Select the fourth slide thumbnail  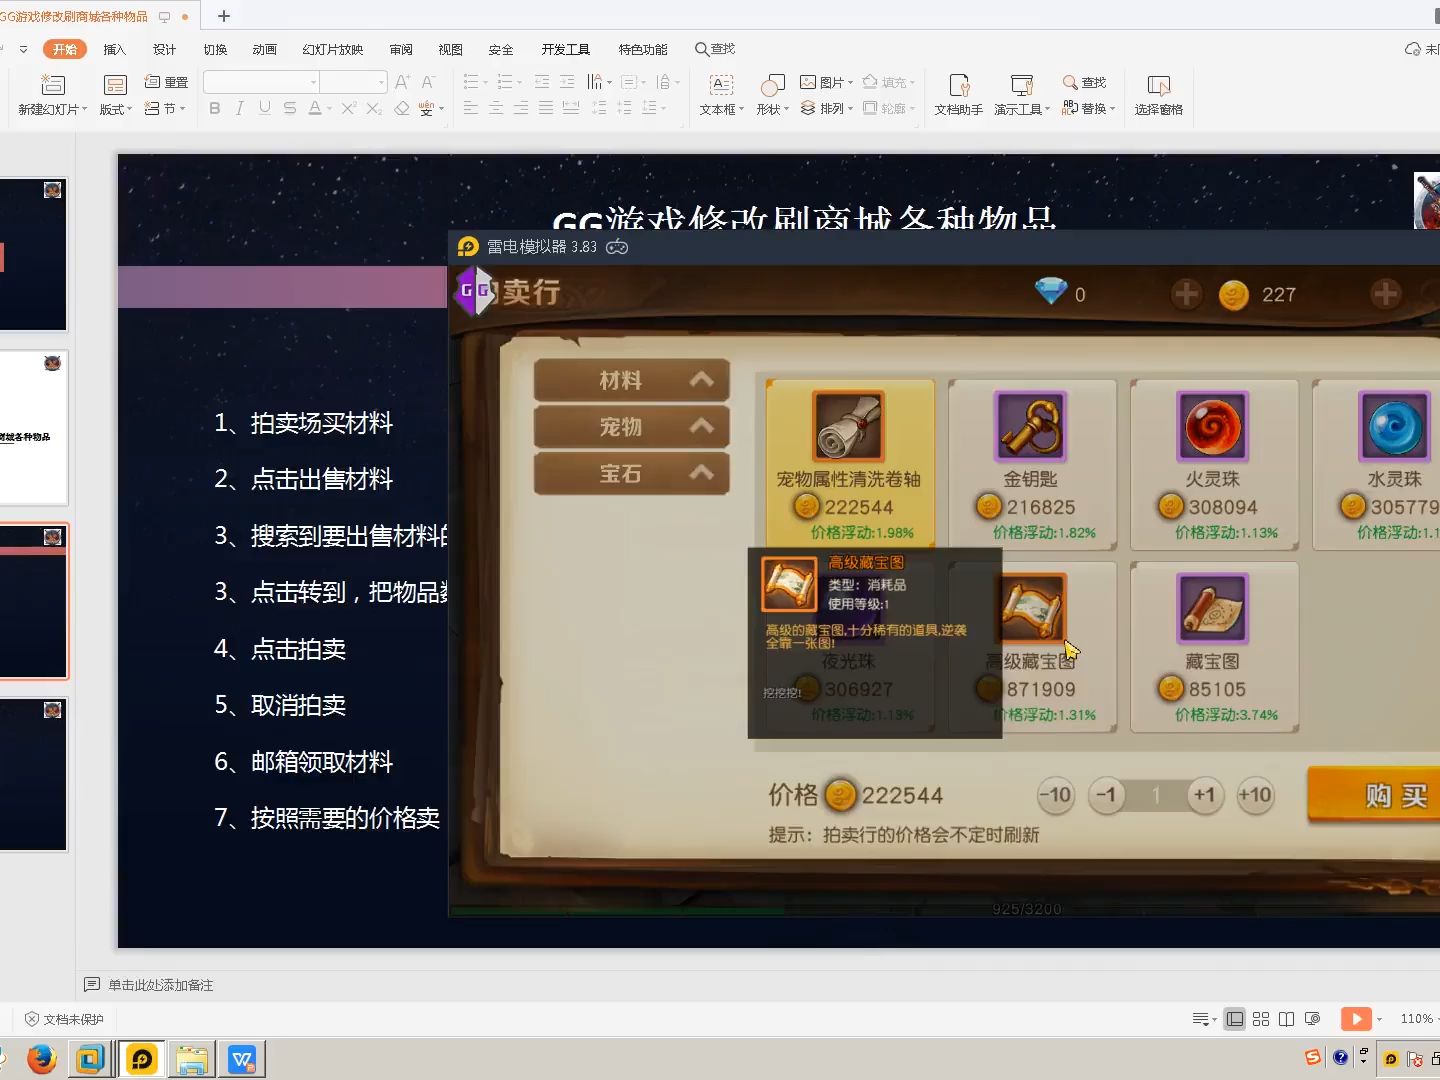[x=33, y=775]
